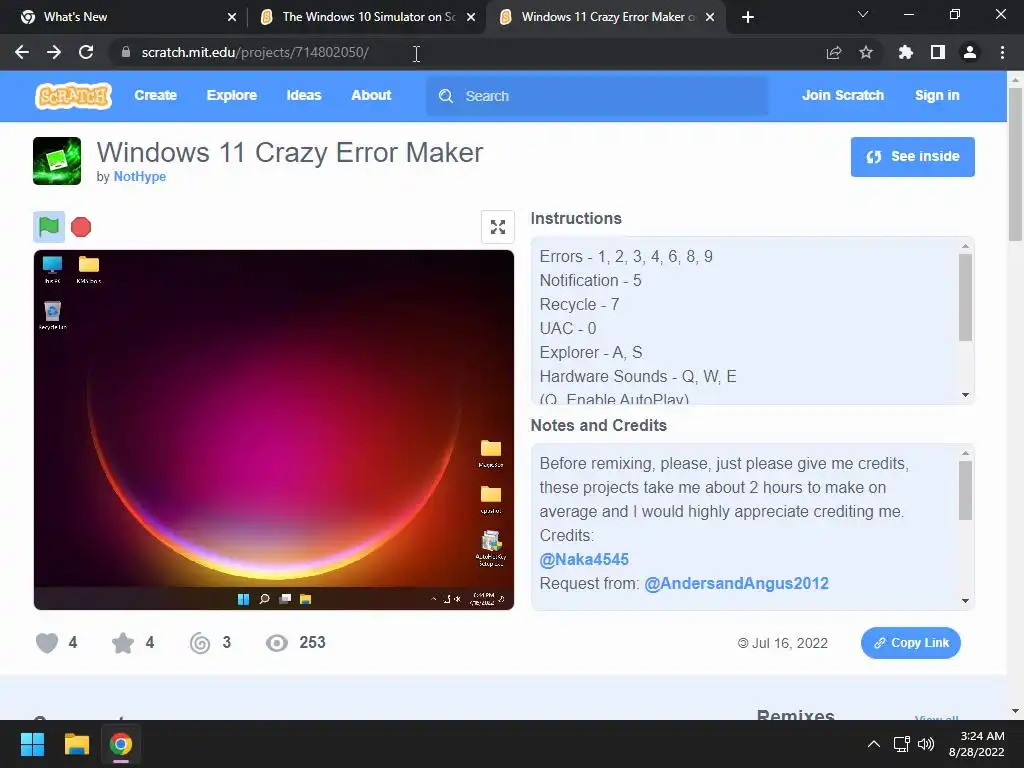The image size is (1024, 768).
Task: Open clock showing 3:24 AM
Action: pos(976,744)
